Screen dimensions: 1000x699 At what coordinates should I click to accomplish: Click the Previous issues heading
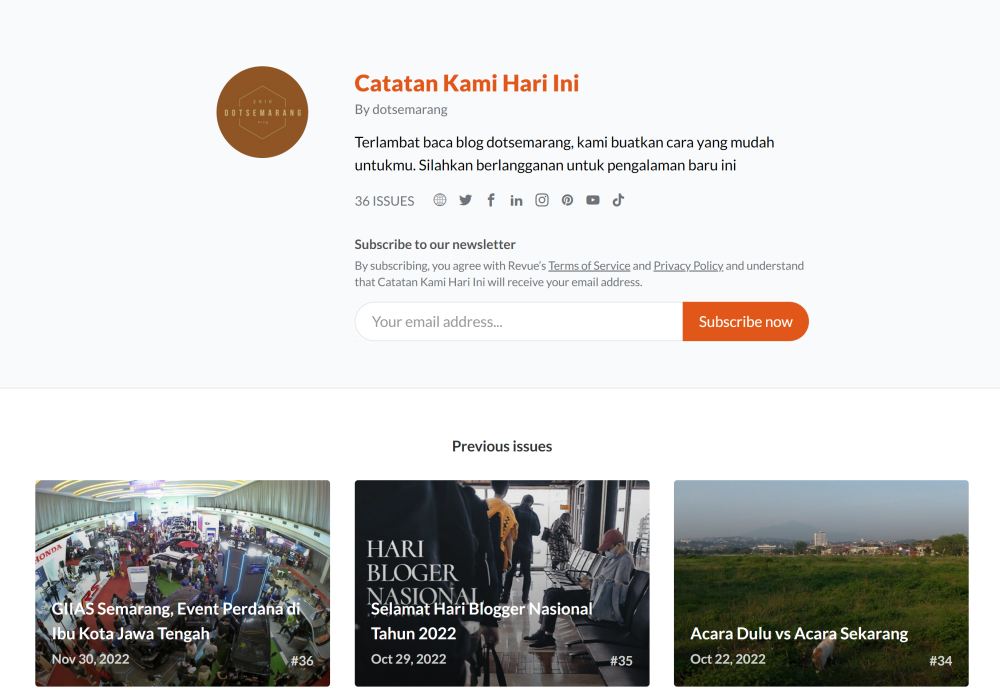502,446
